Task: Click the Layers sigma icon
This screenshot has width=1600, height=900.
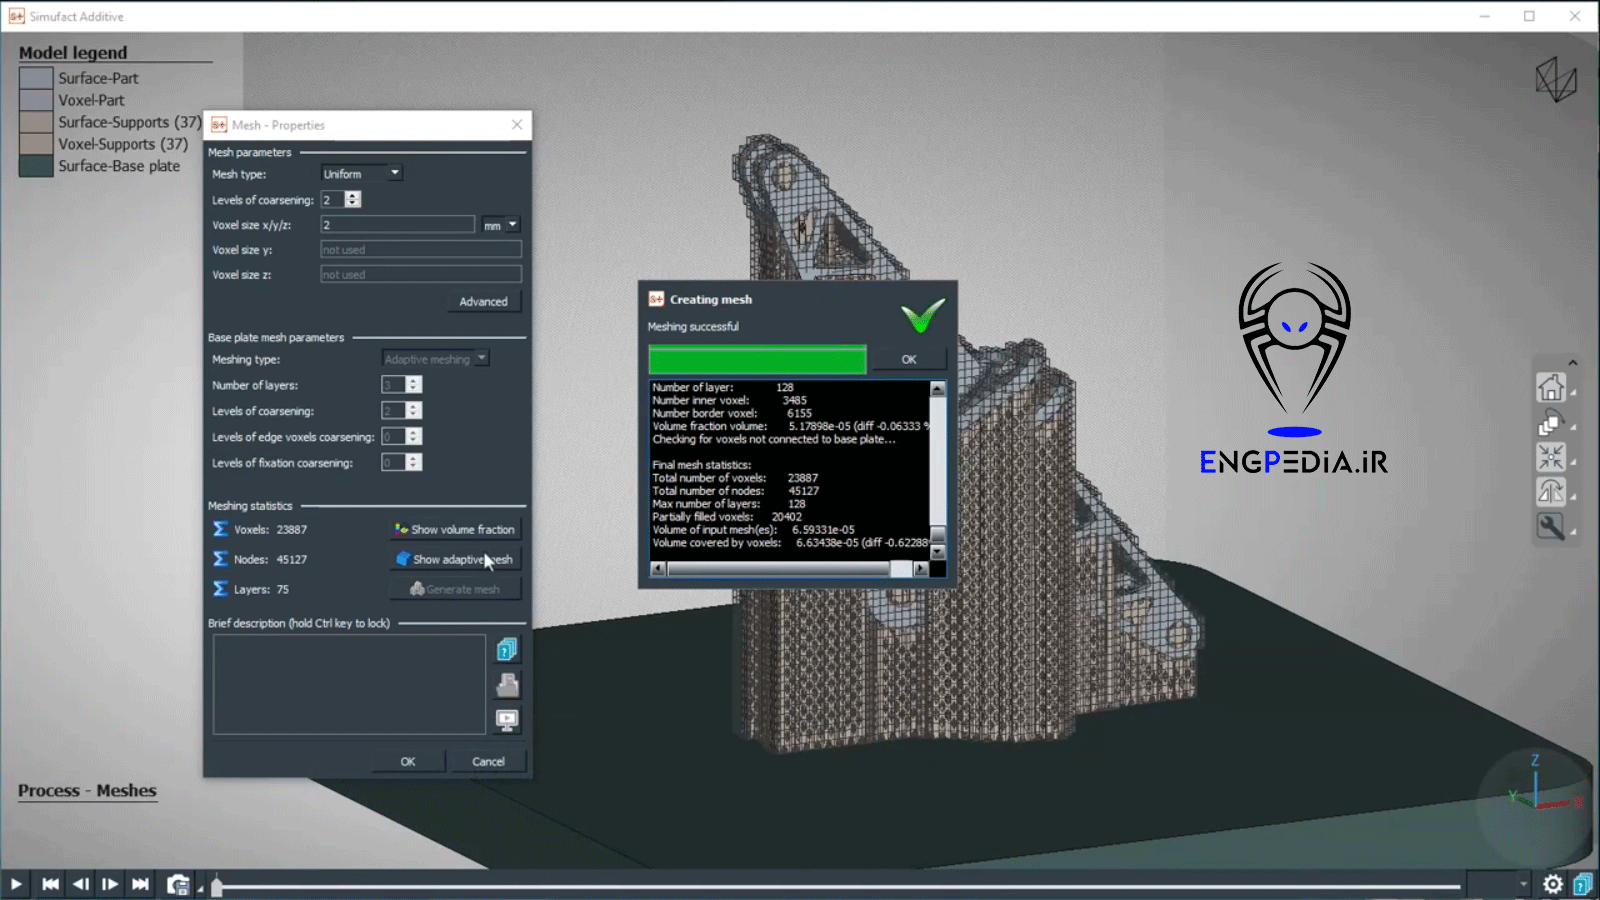Action: (x=220, y=589)
